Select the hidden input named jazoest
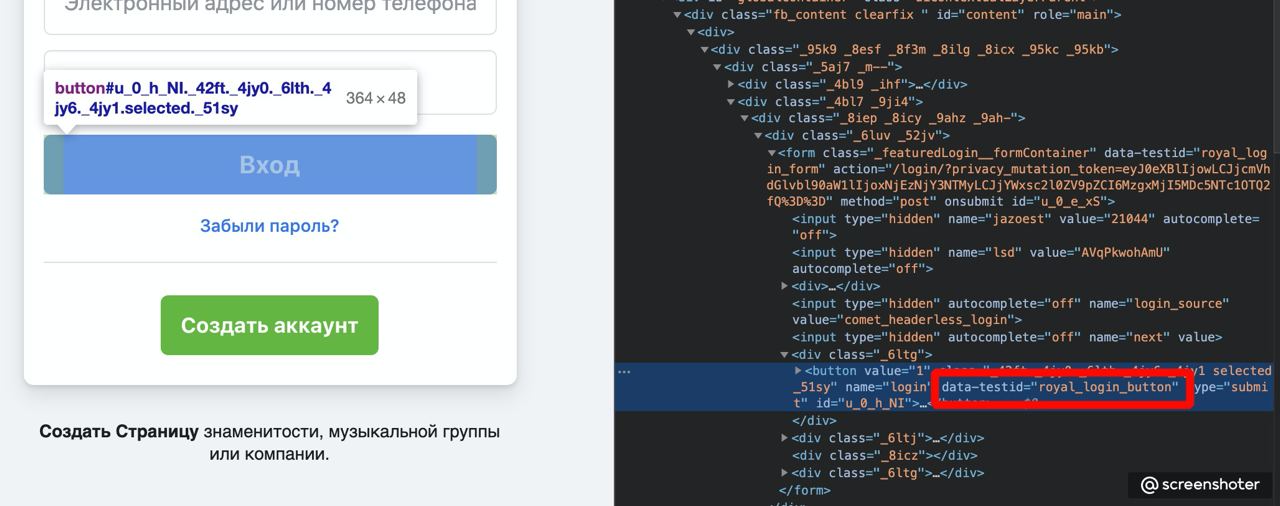Screen dimensions: 1280x506 click(1028, 226)
